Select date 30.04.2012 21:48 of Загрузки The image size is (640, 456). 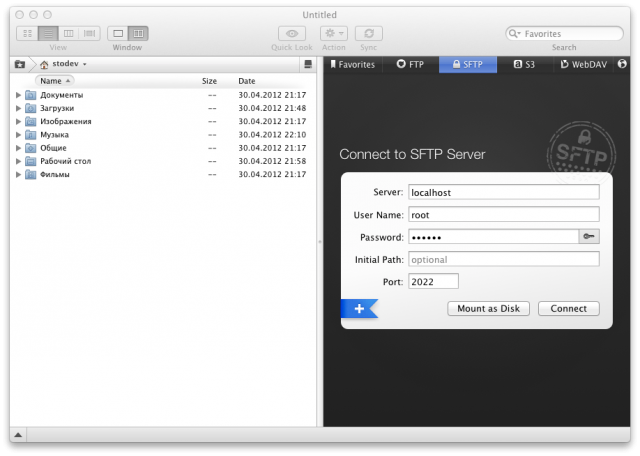[272, 108]
